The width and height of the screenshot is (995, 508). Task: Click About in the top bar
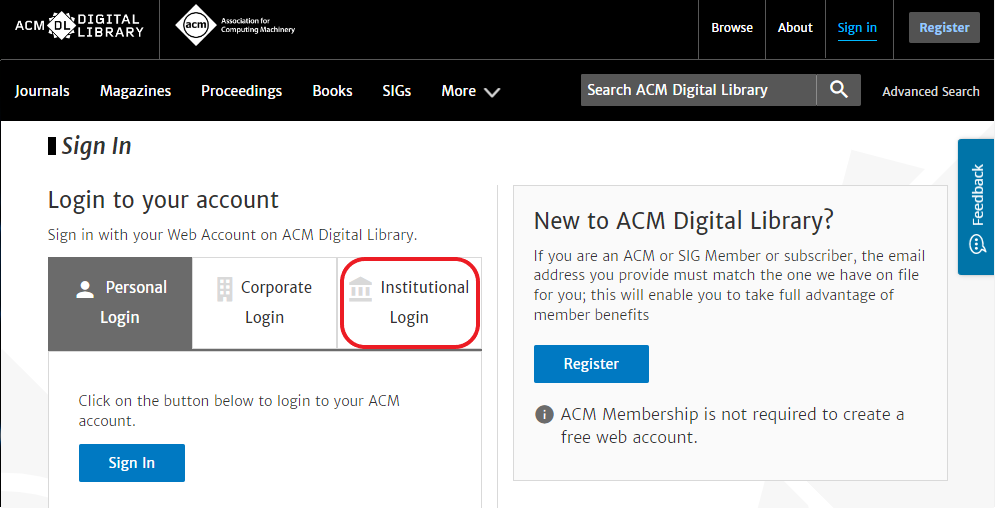click(795, 28)
